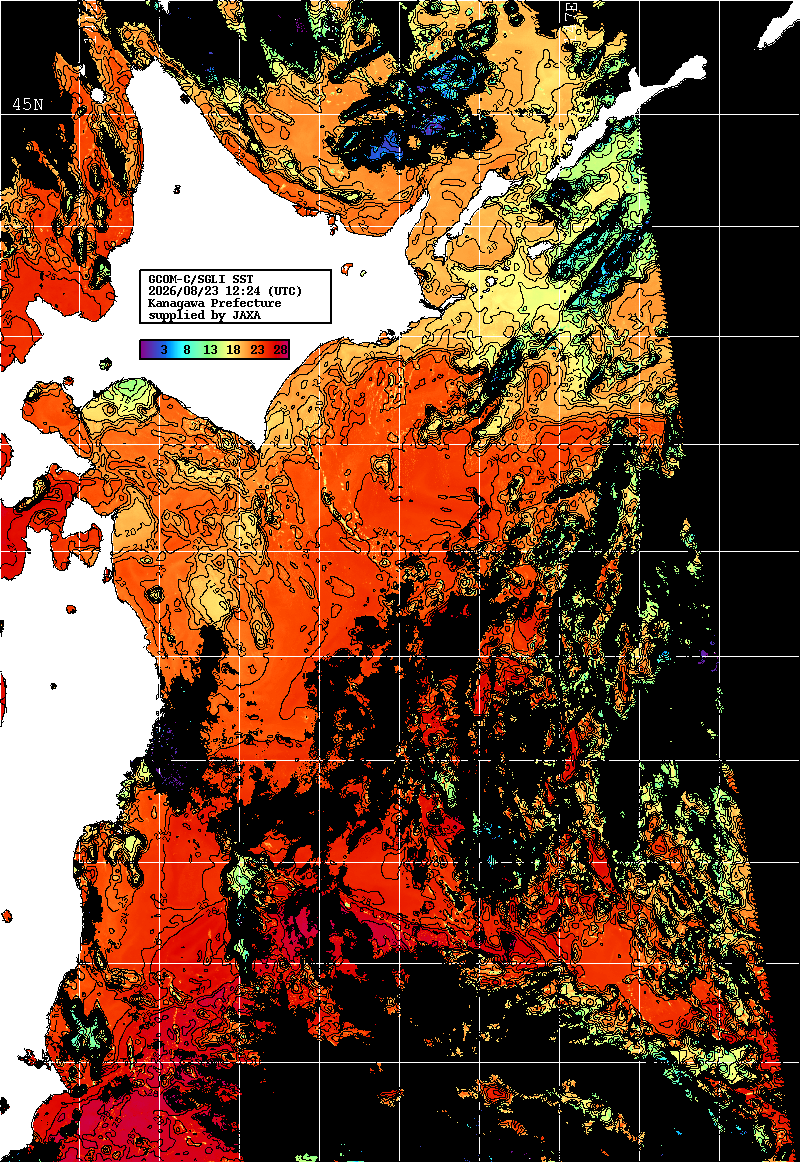Click the GCOM-C/SGLI SST title text

coord(201,279)
